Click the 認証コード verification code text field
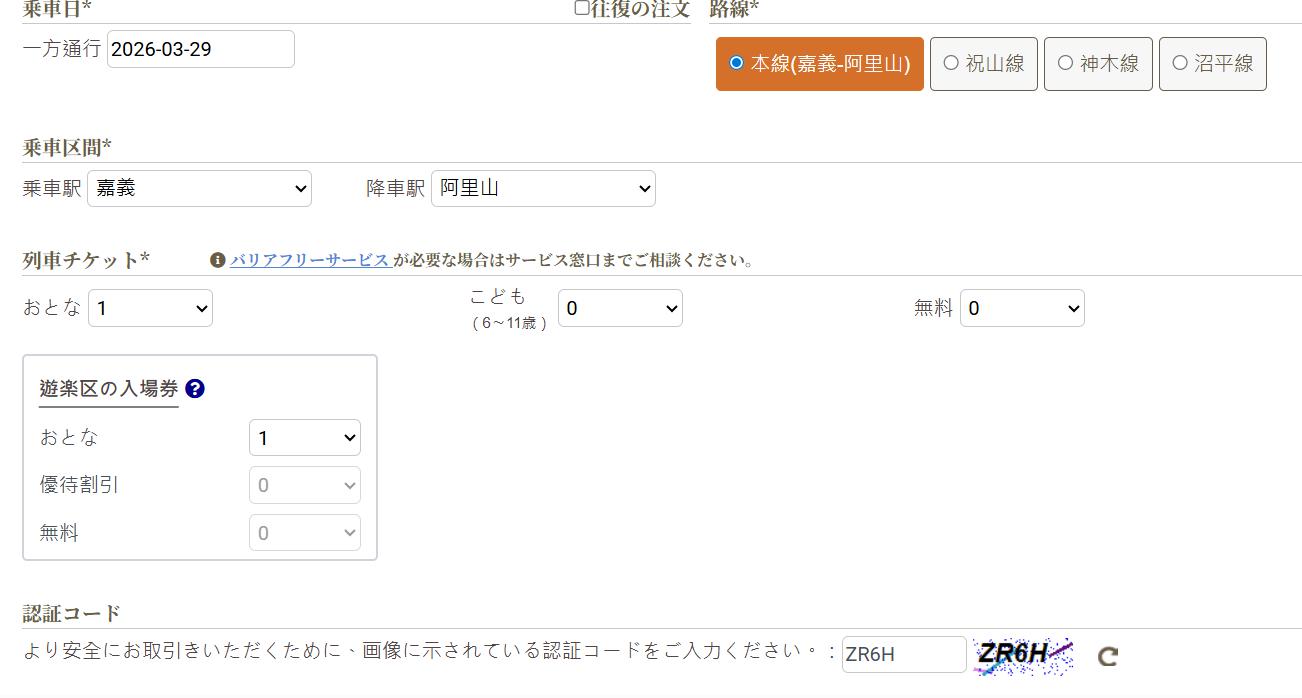Viewport: 1302px width, 698px height. point(903,655)
